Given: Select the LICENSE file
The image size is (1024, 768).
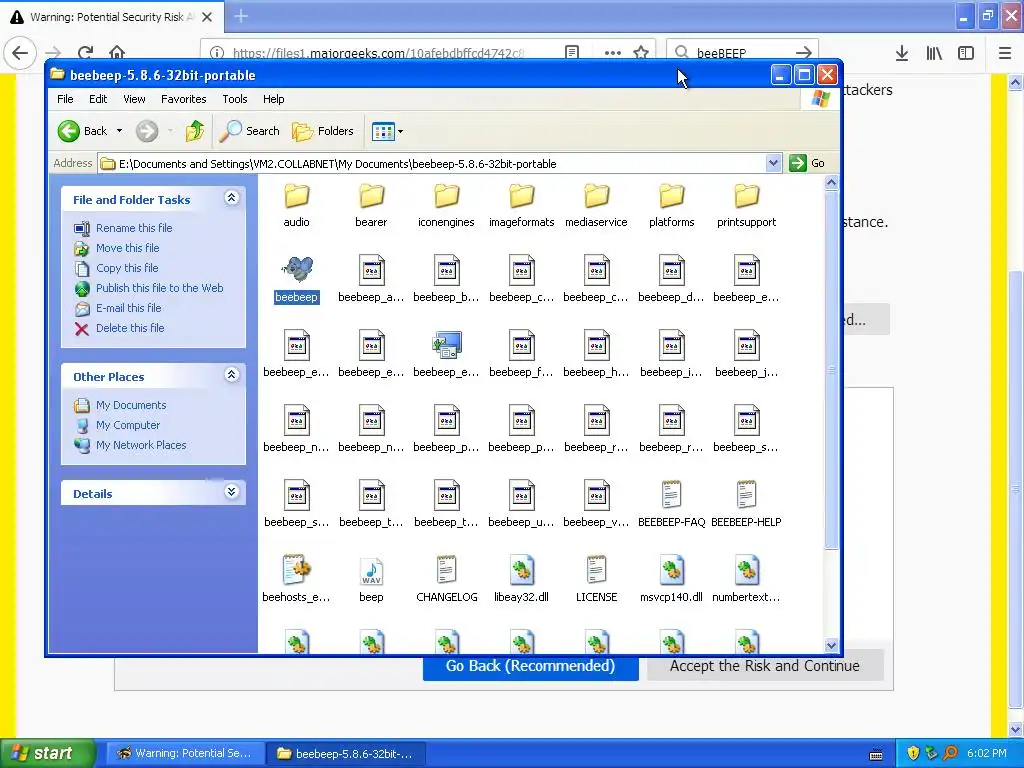Looking at the screenshot, I should (596, 571).
